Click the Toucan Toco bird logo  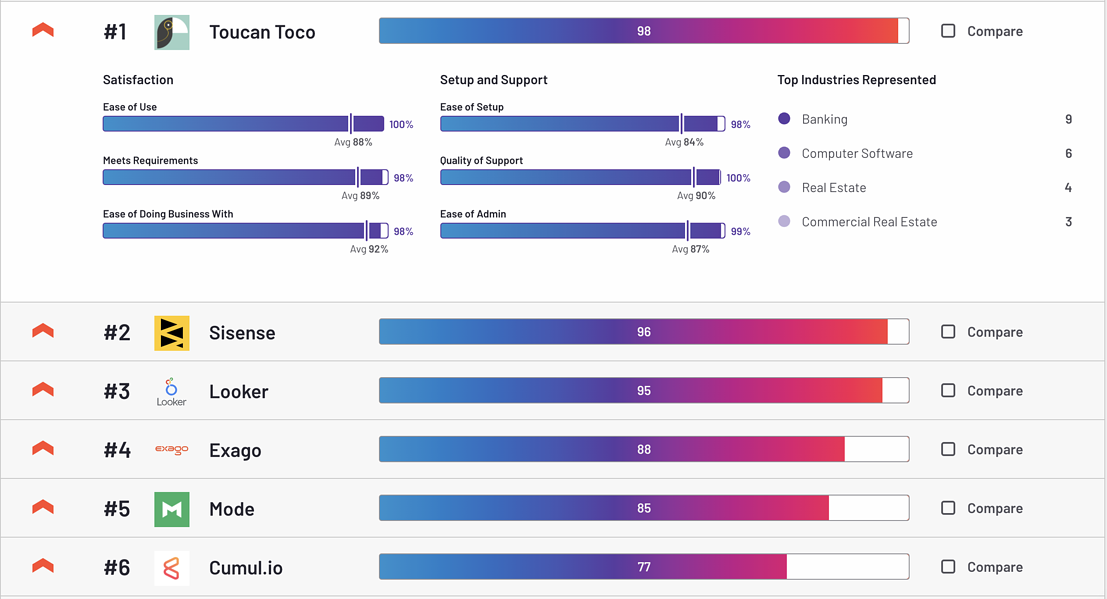click(172, 32)
